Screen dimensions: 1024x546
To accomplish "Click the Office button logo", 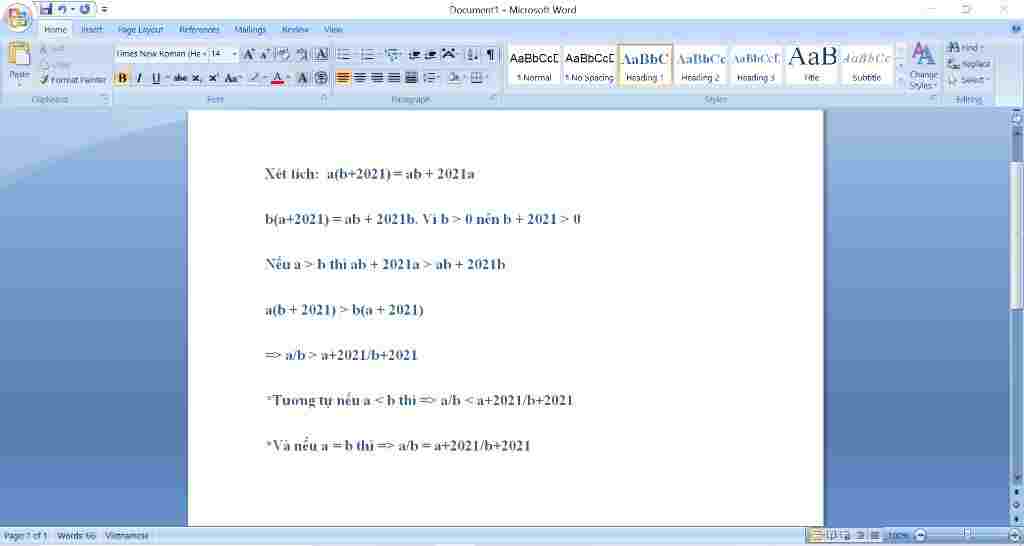I will click(18, 18).
